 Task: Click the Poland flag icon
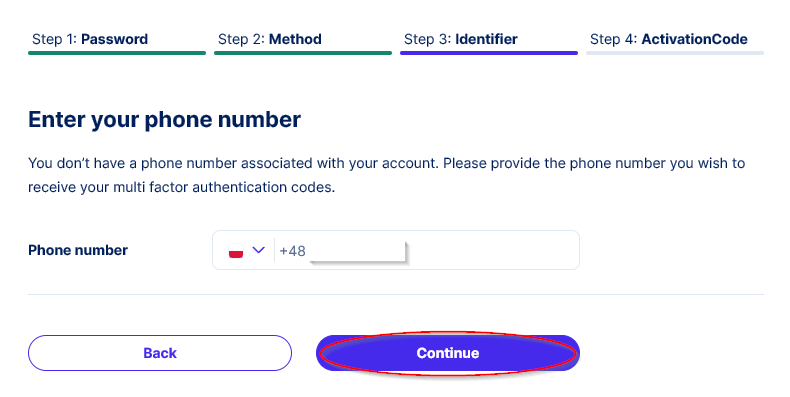point(236,250)
